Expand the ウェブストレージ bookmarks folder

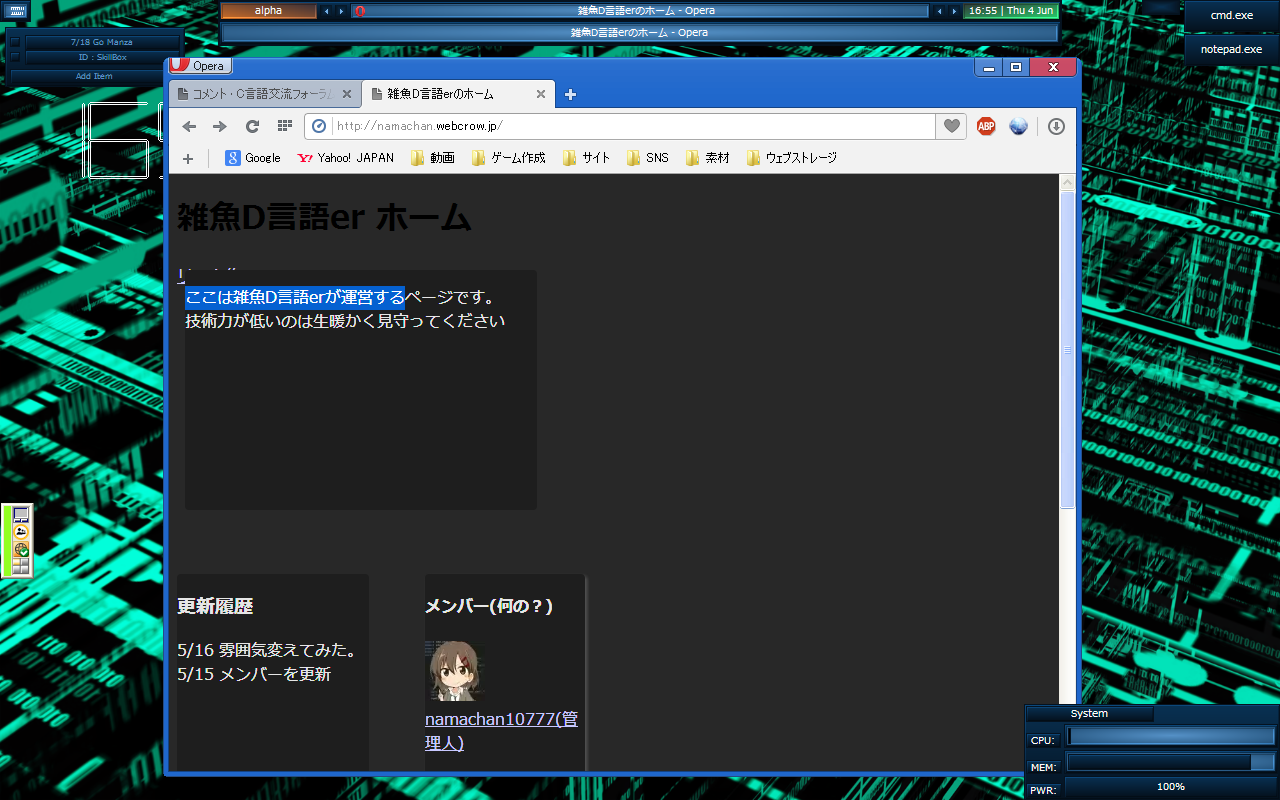(x=791, y=158)
